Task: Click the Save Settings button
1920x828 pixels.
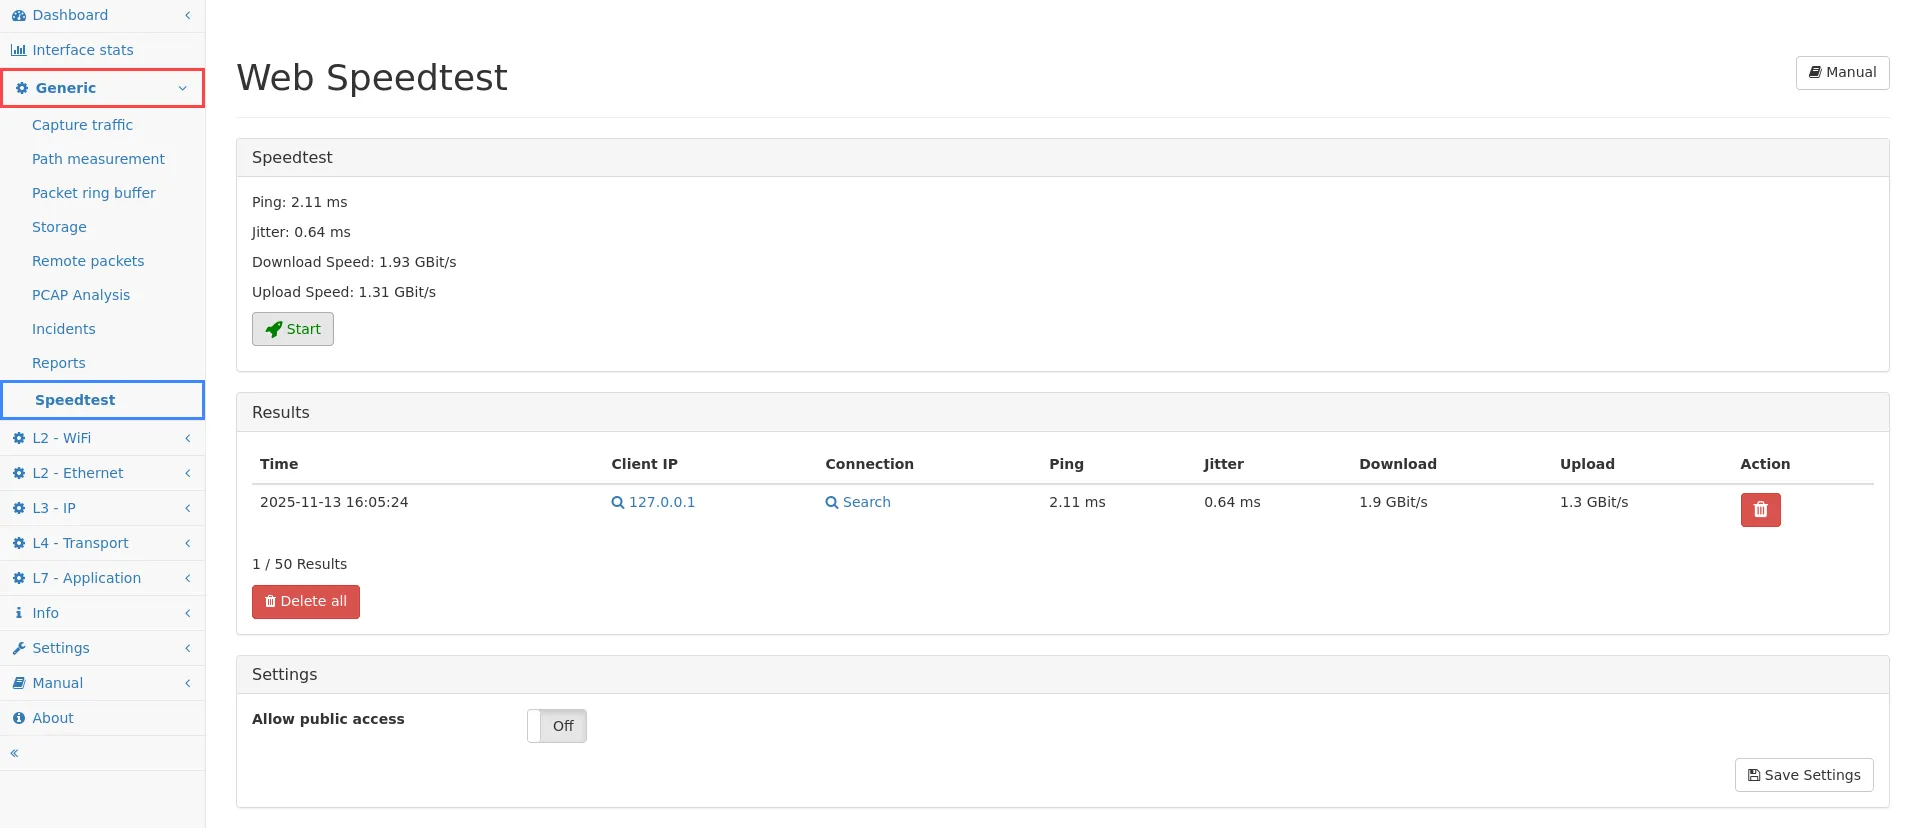Action: [x=1803, y=775]
